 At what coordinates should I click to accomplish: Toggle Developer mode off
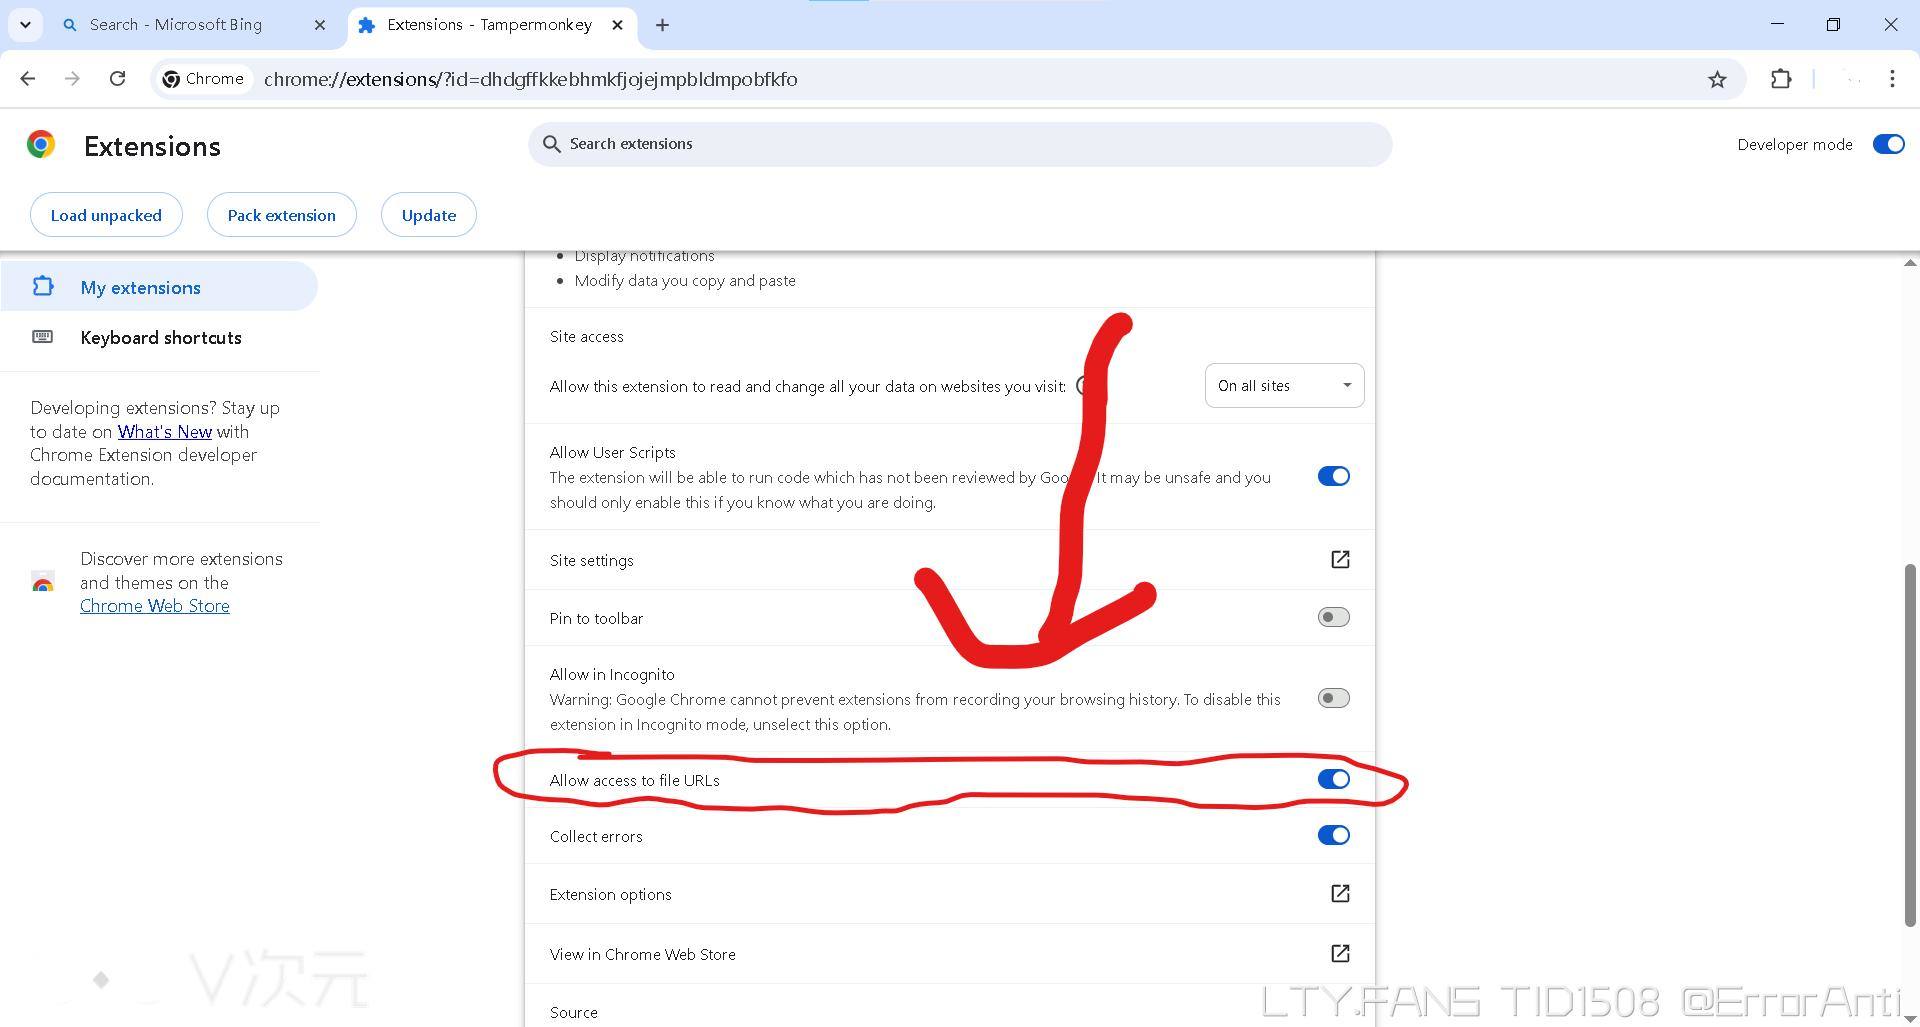[1888, 144]
